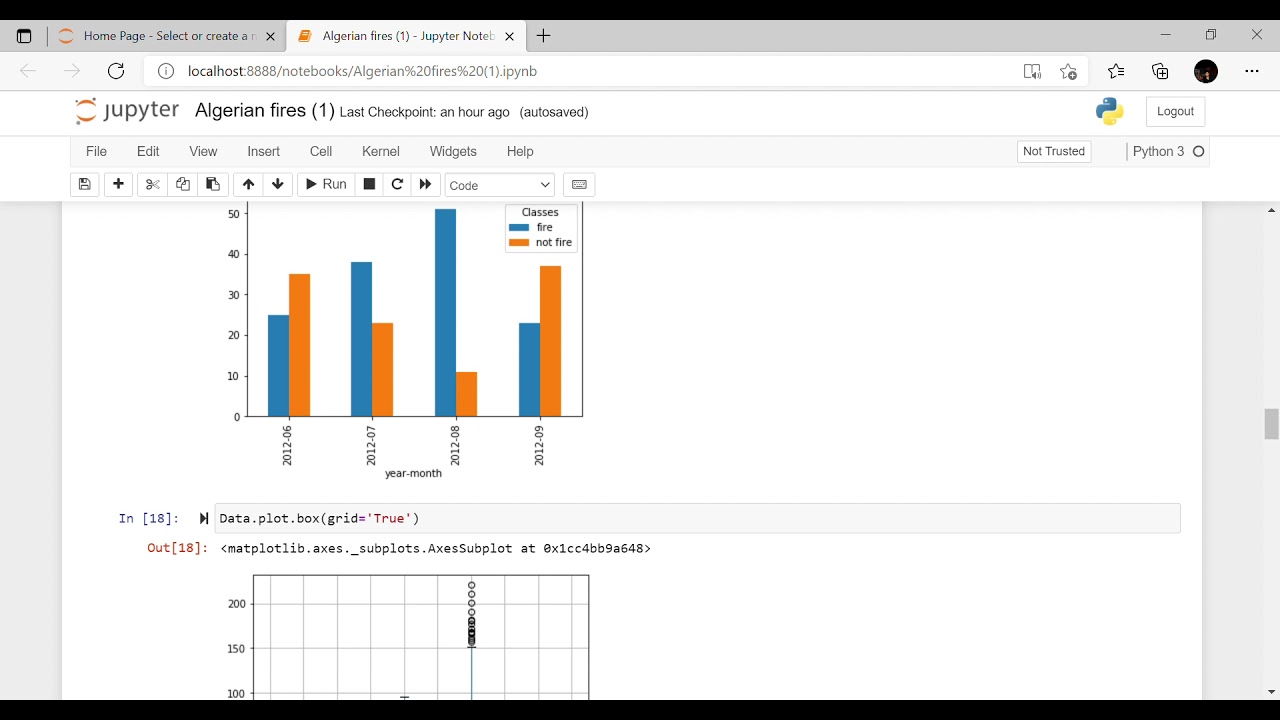Viewport: 1280px width, 720px height.
Task: Open a new browser tab
Action: pos(544,36)
